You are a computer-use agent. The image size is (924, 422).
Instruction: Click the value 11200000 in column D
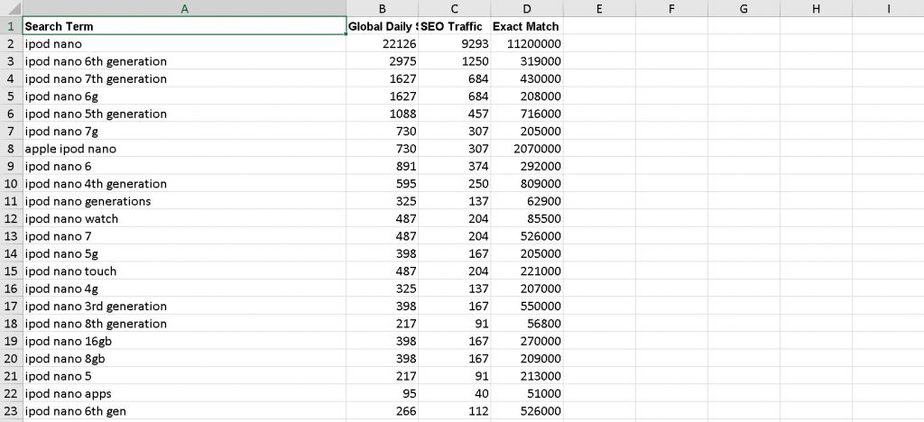[527, 44]
